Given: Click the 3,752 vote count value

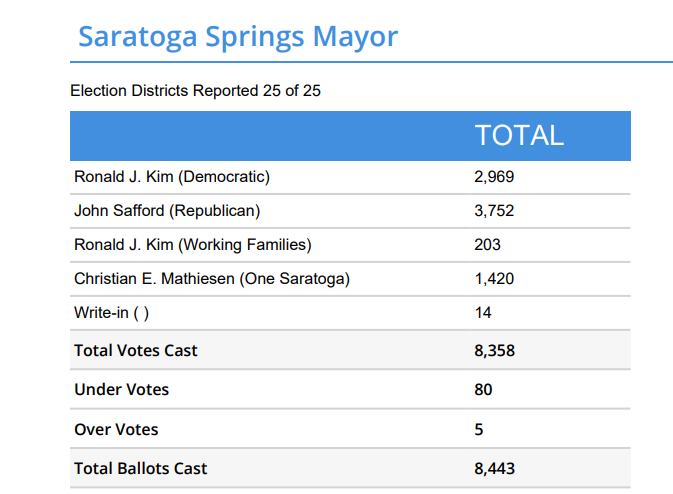Looking at the screenshot, I should [x=494, y=211].
